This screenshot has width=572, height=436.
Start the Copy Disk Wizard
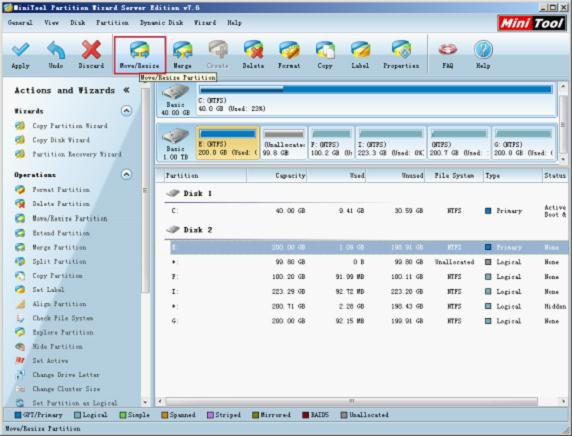[x=52, y=140]
